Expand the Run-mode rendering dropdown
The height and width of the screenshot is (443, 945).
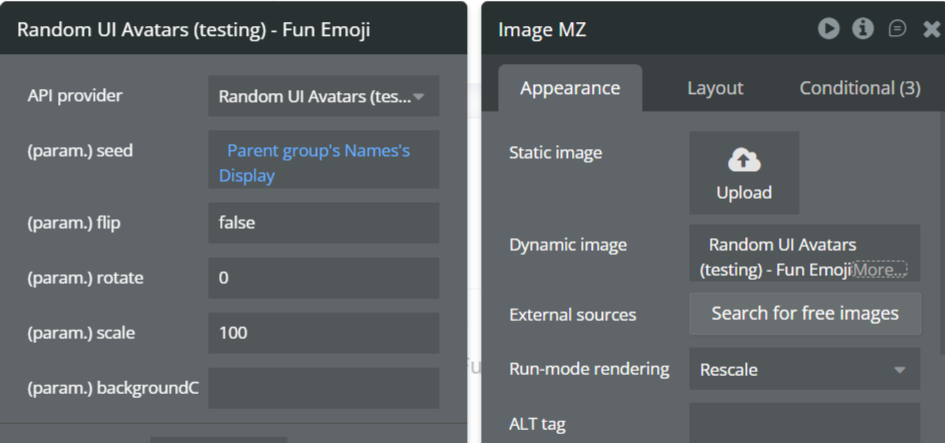[804, 370]
